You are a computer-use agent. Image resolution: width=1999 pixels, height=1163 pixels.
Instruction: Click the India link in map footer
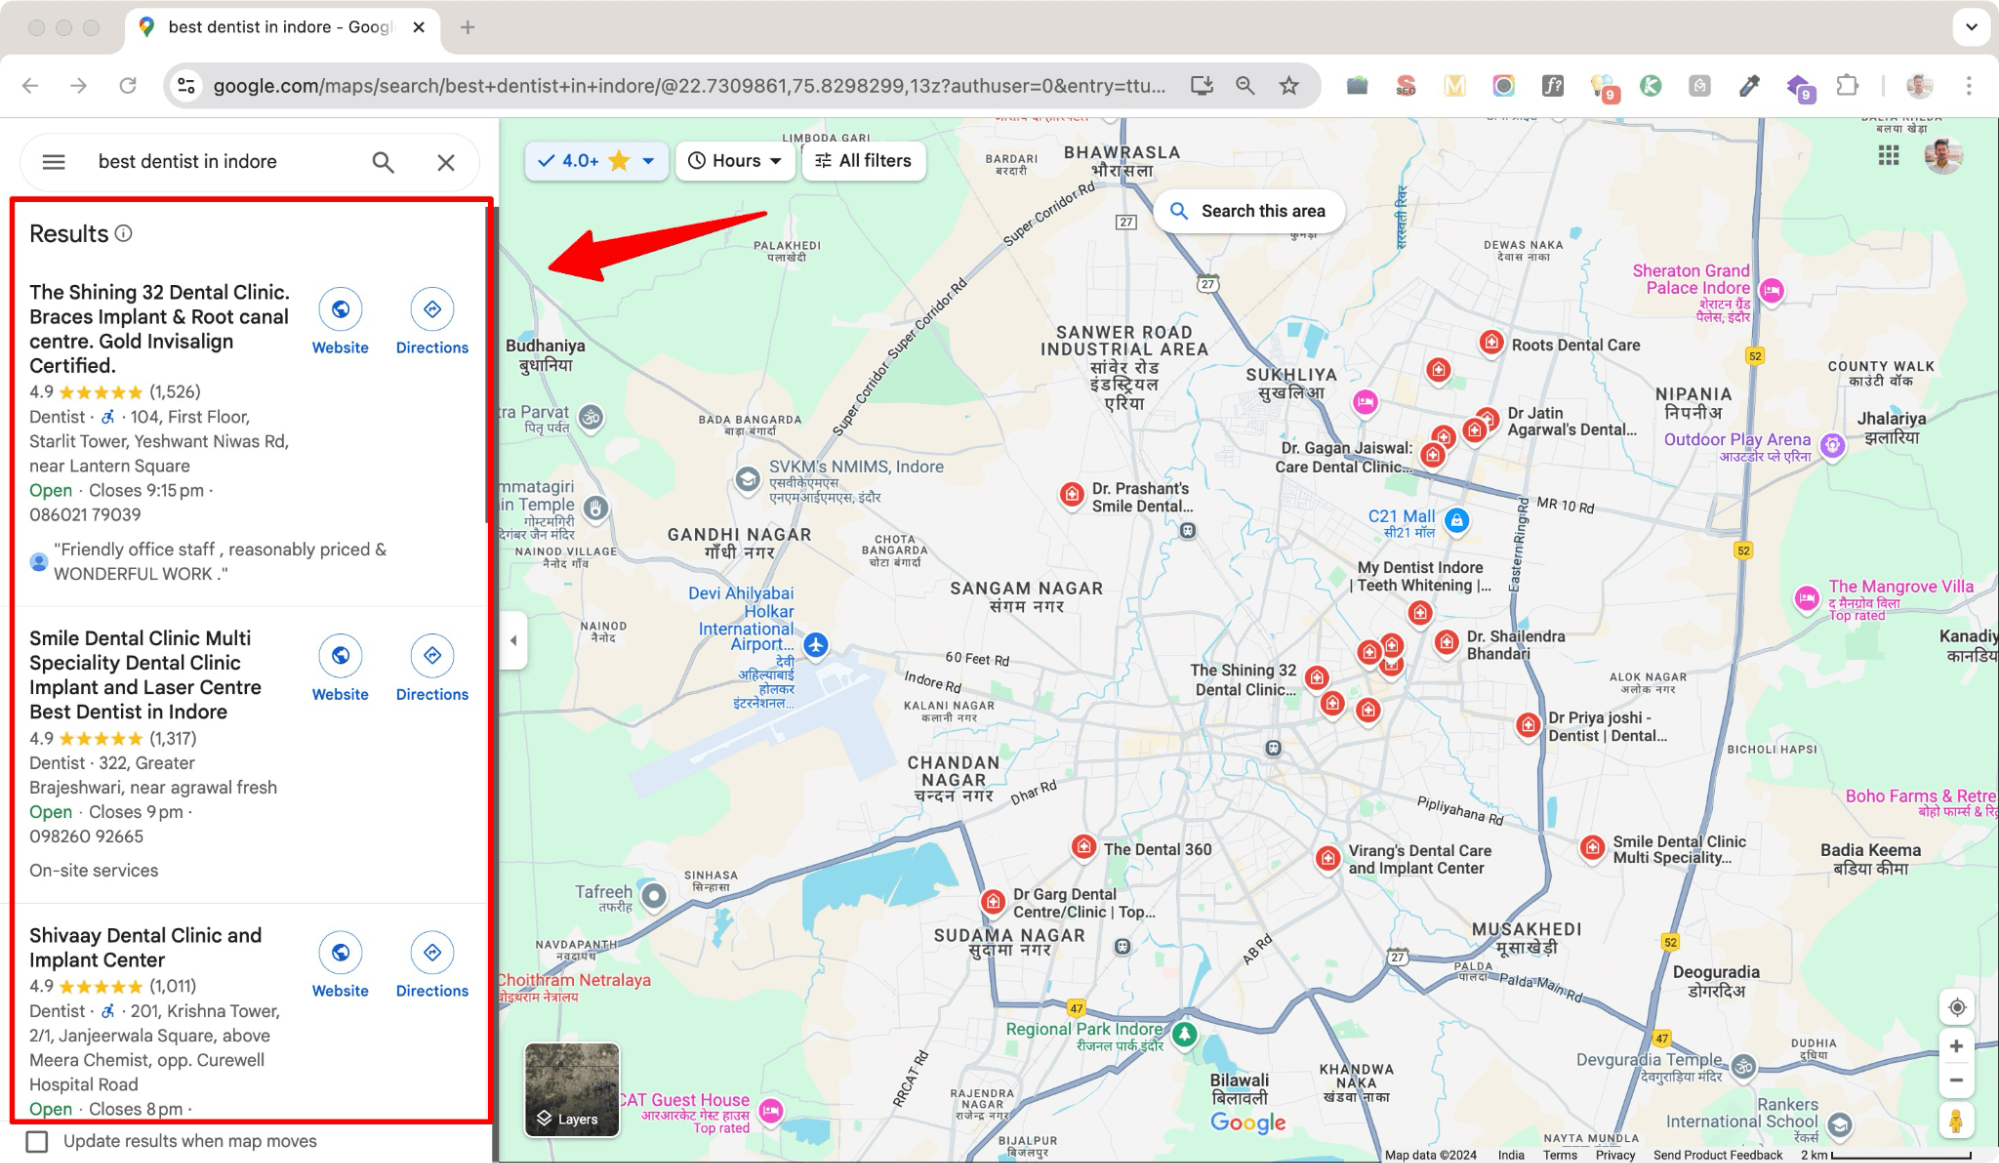1511,1155
